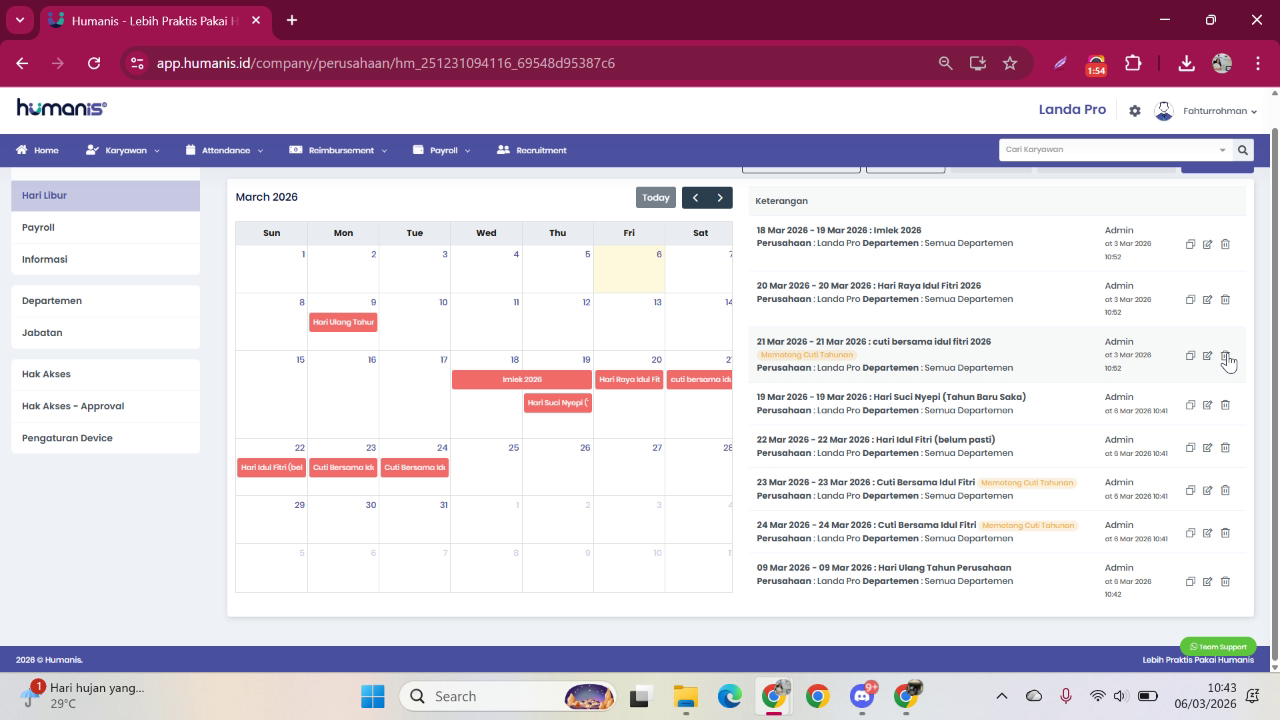The width and height of the screenshot is (1280, 720).
Task: Edit the Hari Ulang Tahun Perusahaan entry
Action: pyautogui.click(x=1207, y=581)
